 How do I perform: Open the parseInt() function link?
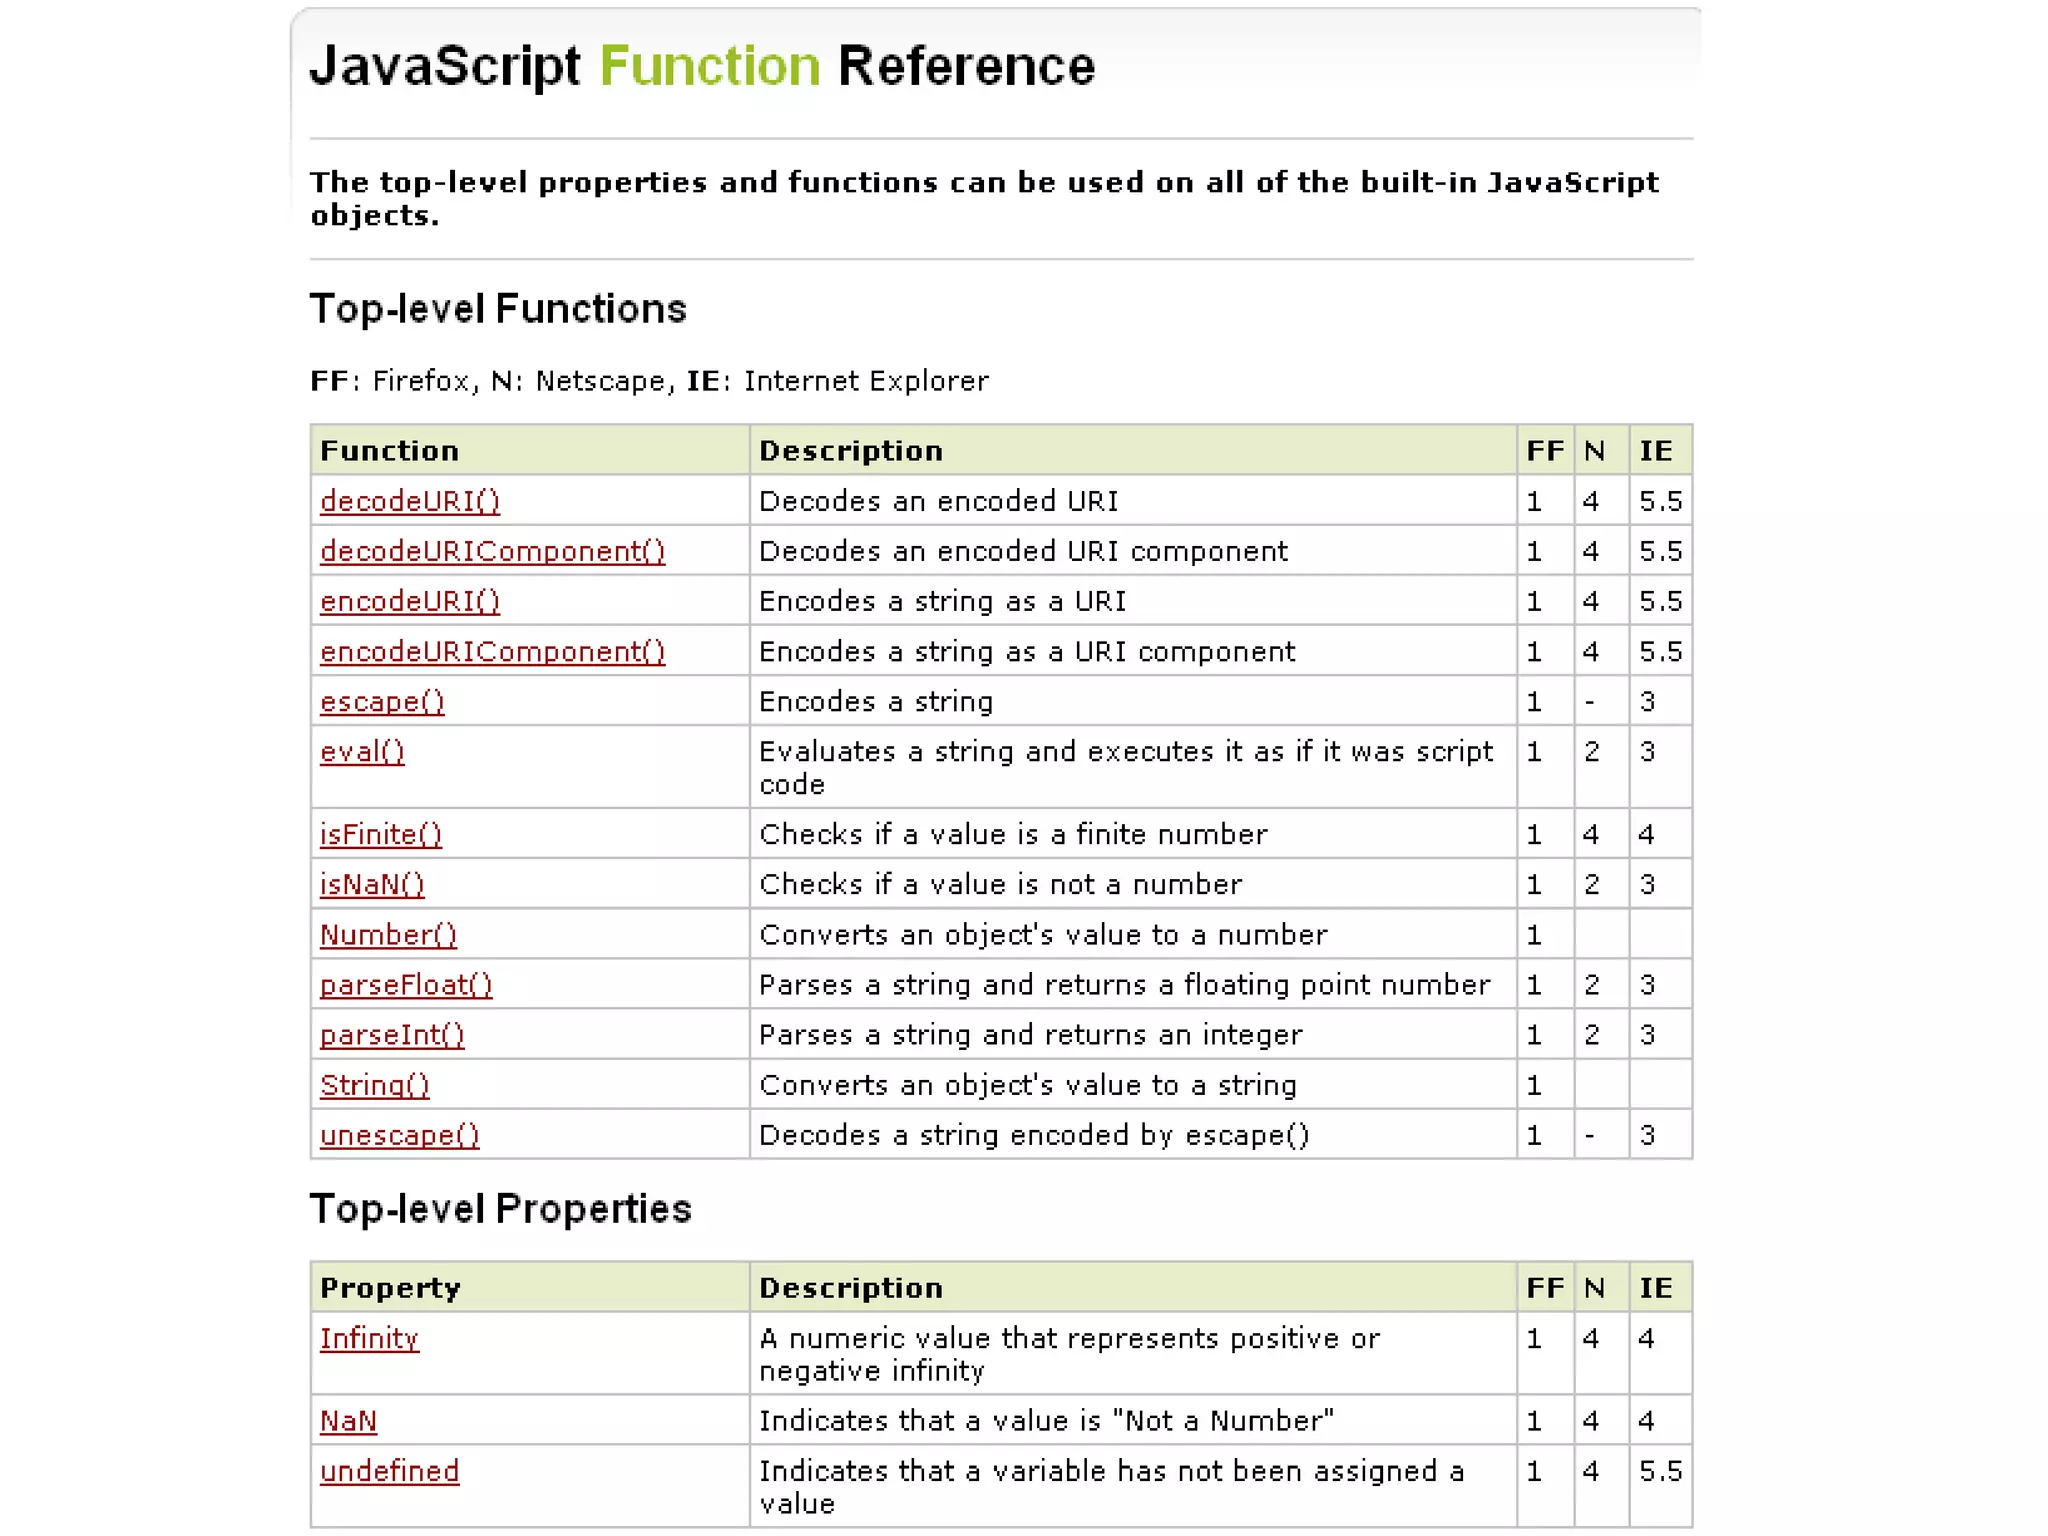click(392, 1035)
